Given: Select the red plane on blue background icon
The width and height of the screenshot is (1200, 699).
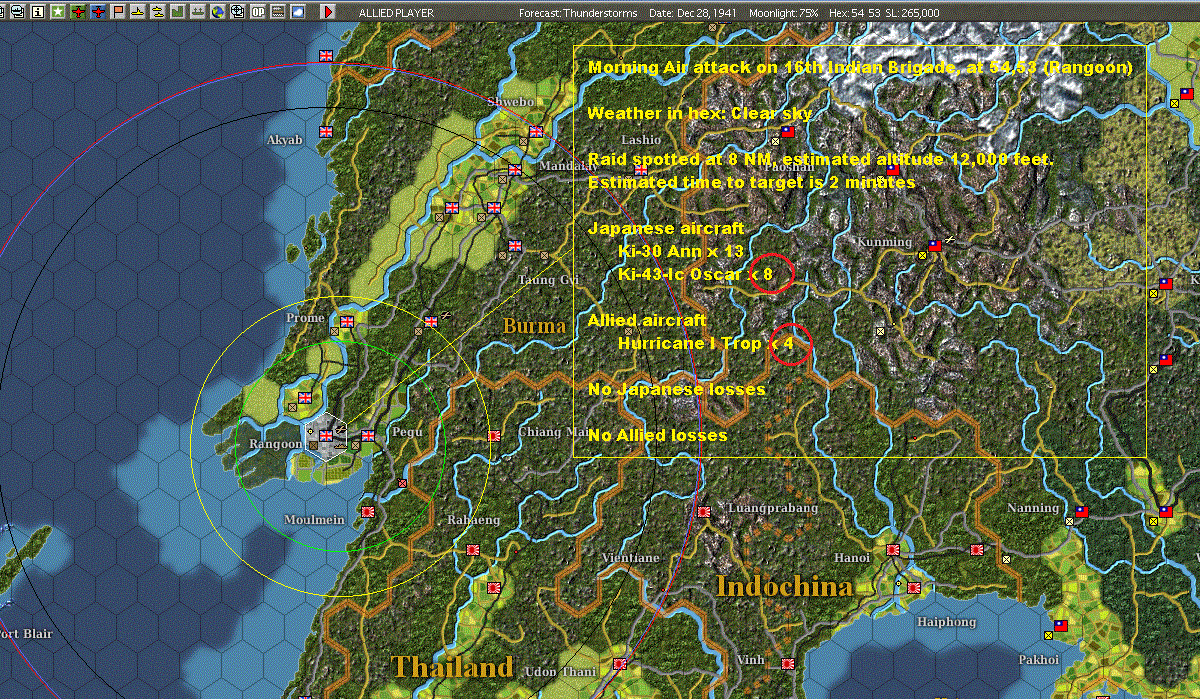Looking at the screenshot, I should pyautogui.click(x=98, y=12).
